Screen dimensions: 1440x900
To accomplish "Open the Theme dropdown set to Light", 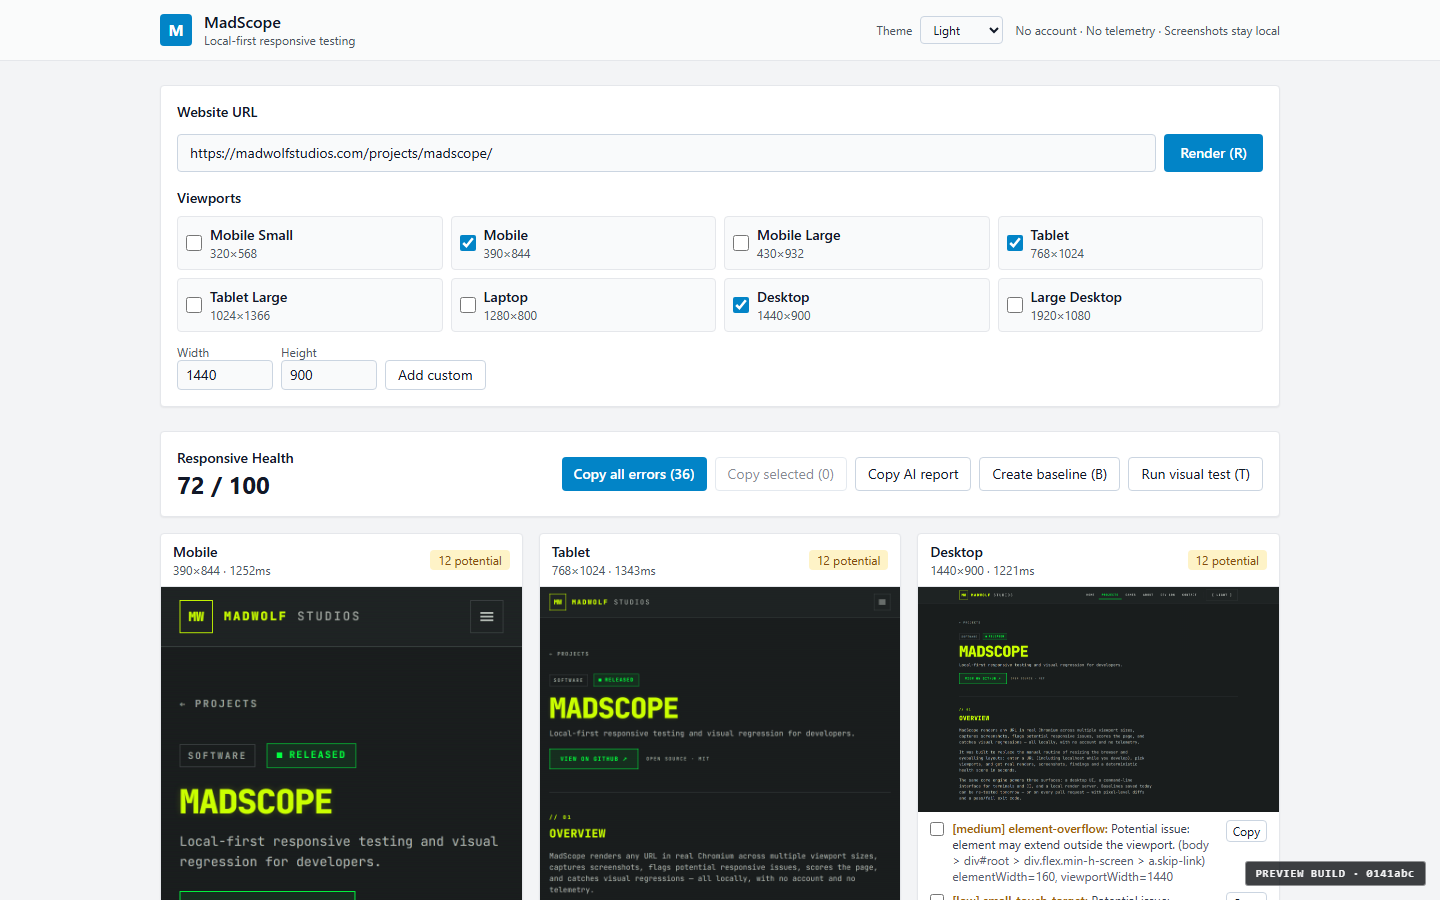I will click(x=961, y=31).
